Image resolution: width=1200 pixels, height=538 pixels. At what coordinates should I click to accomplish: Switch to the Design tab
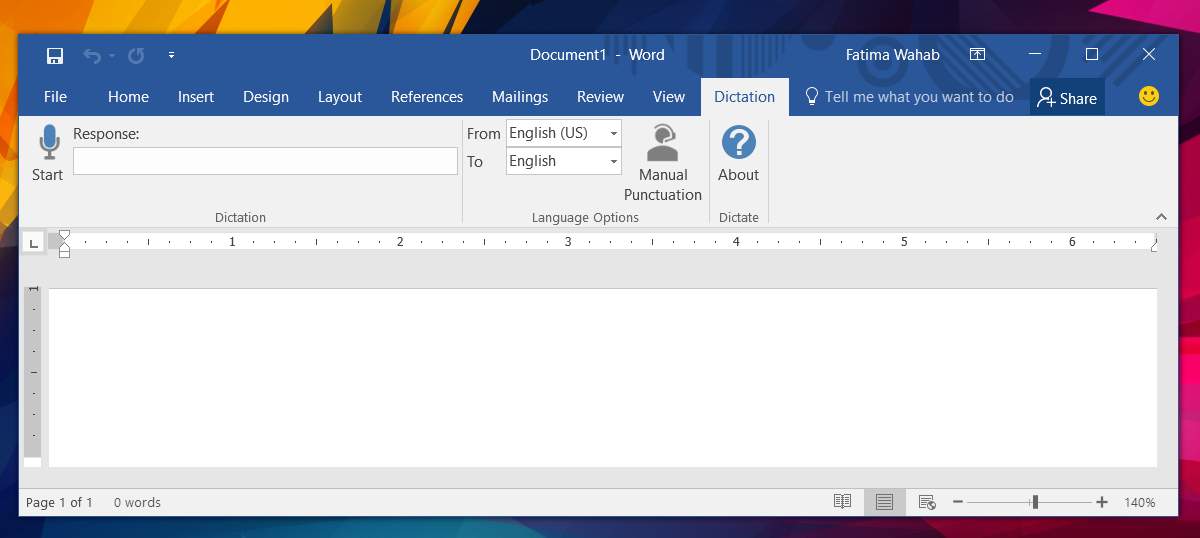266,97
